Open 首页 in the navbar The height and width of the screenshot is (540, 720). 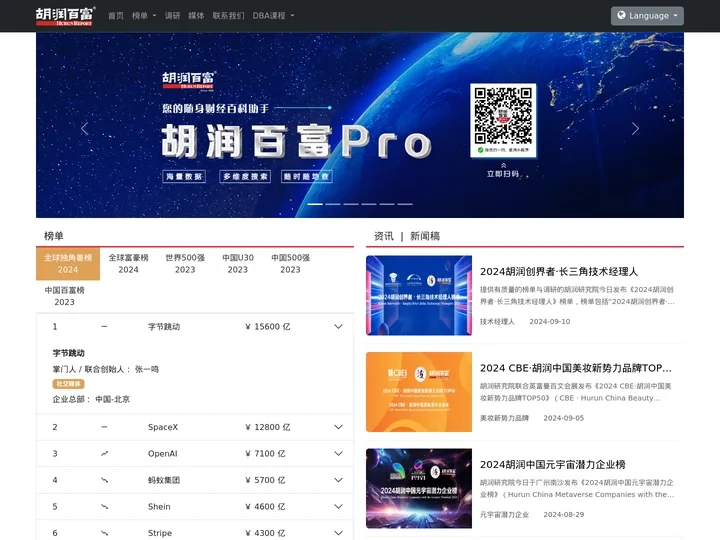click(116, 16)
